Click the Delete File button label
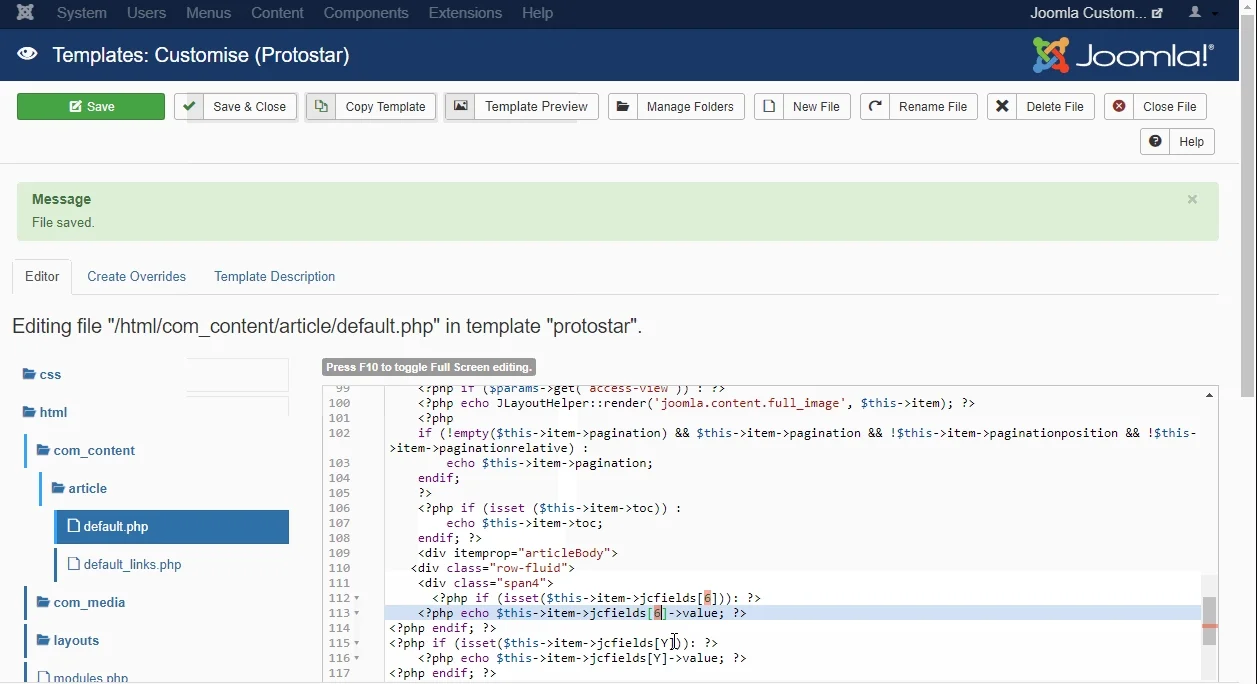The height and width of the screenshot is (684, 1257). coord(1055,107)
